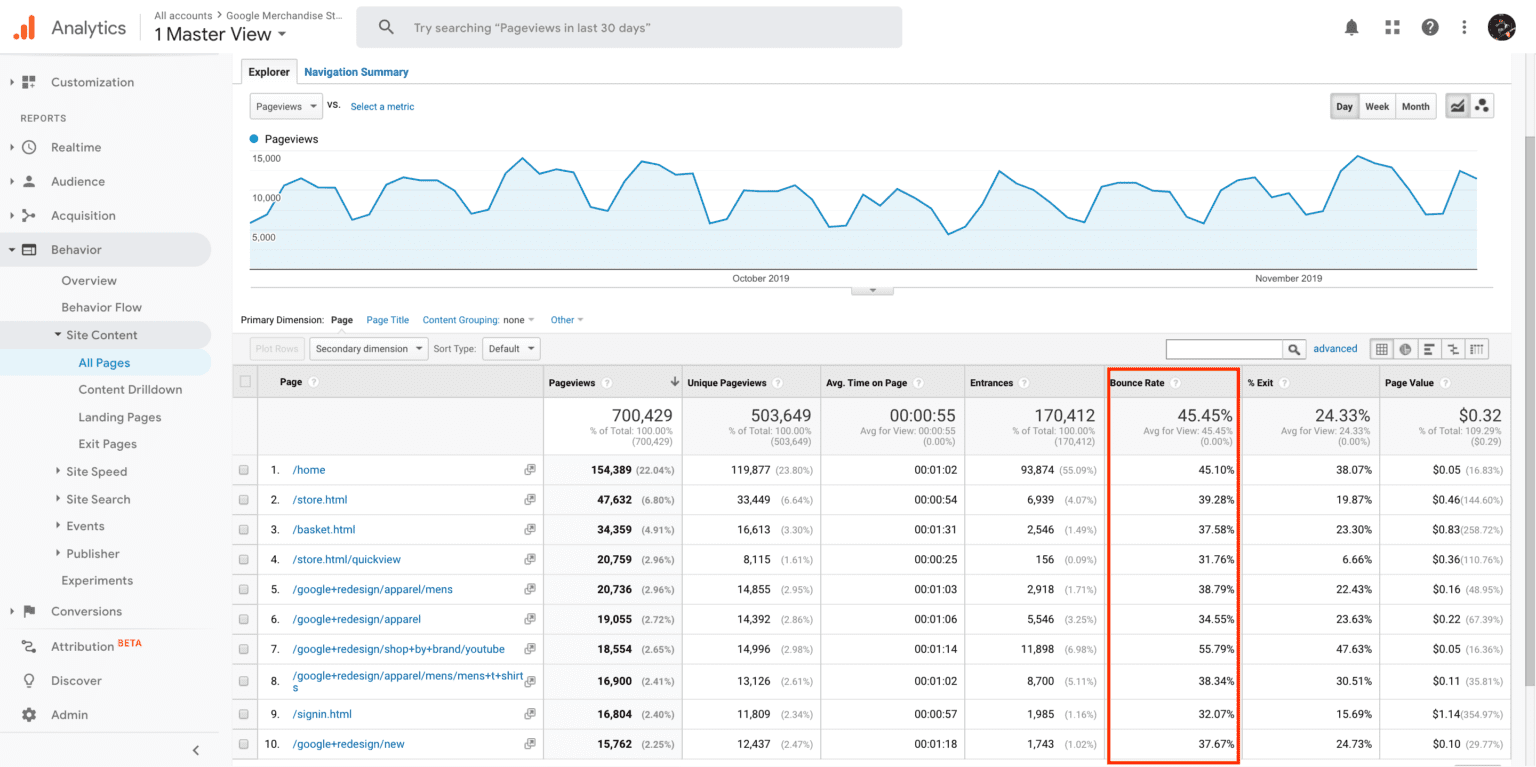Open Behavior Flow report

pos(101,307)
